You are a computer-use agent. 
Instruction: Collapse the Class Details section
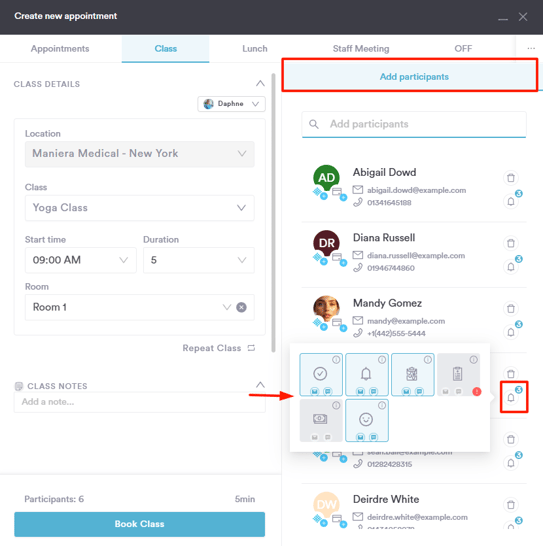point(260,84)
